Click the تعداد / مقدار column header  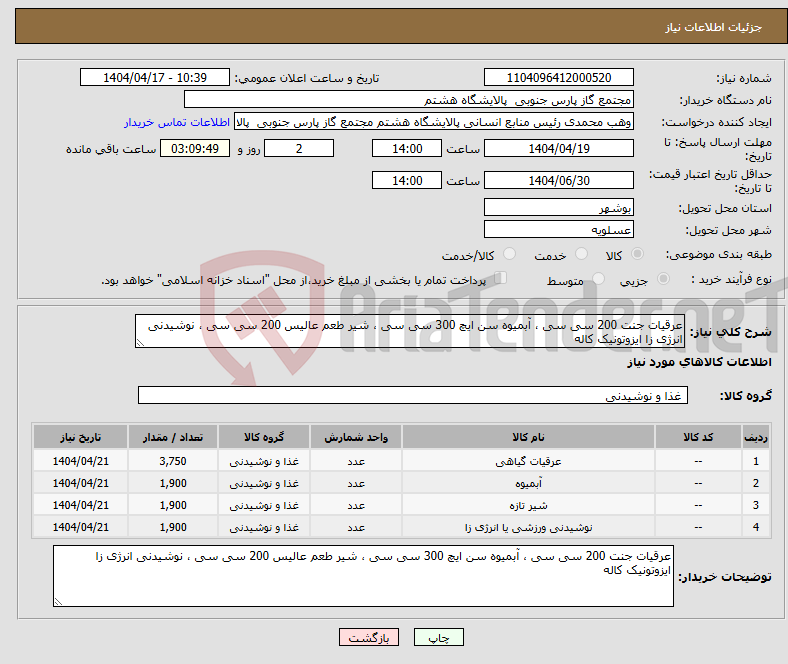click(173, 437)
